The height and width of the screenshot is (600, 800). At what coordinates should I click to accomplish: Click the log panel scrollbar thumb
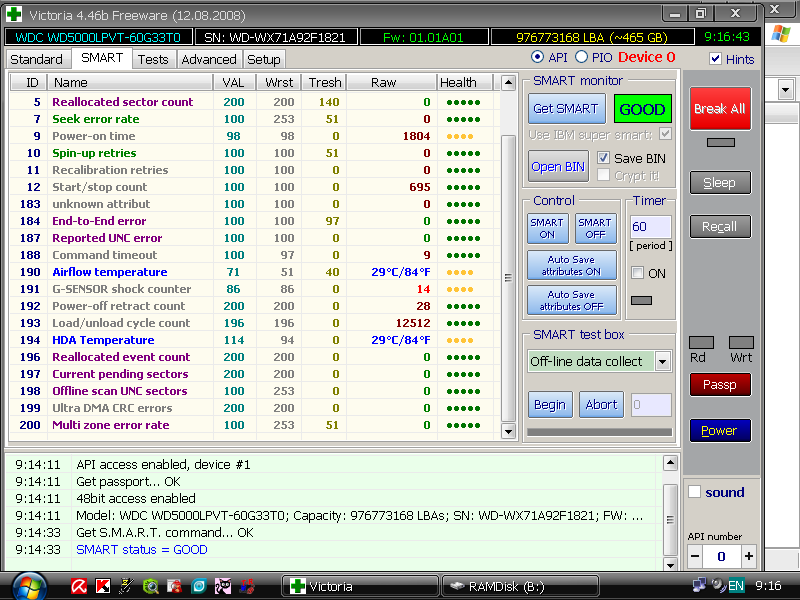670,519
